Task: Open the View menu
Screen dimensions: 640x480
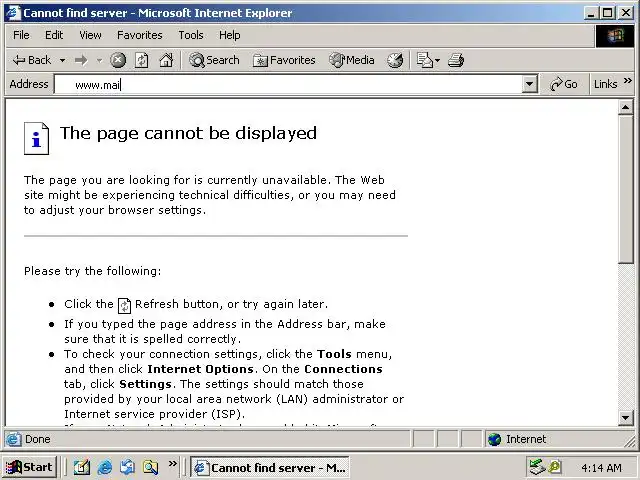Action: coord(90,35)
